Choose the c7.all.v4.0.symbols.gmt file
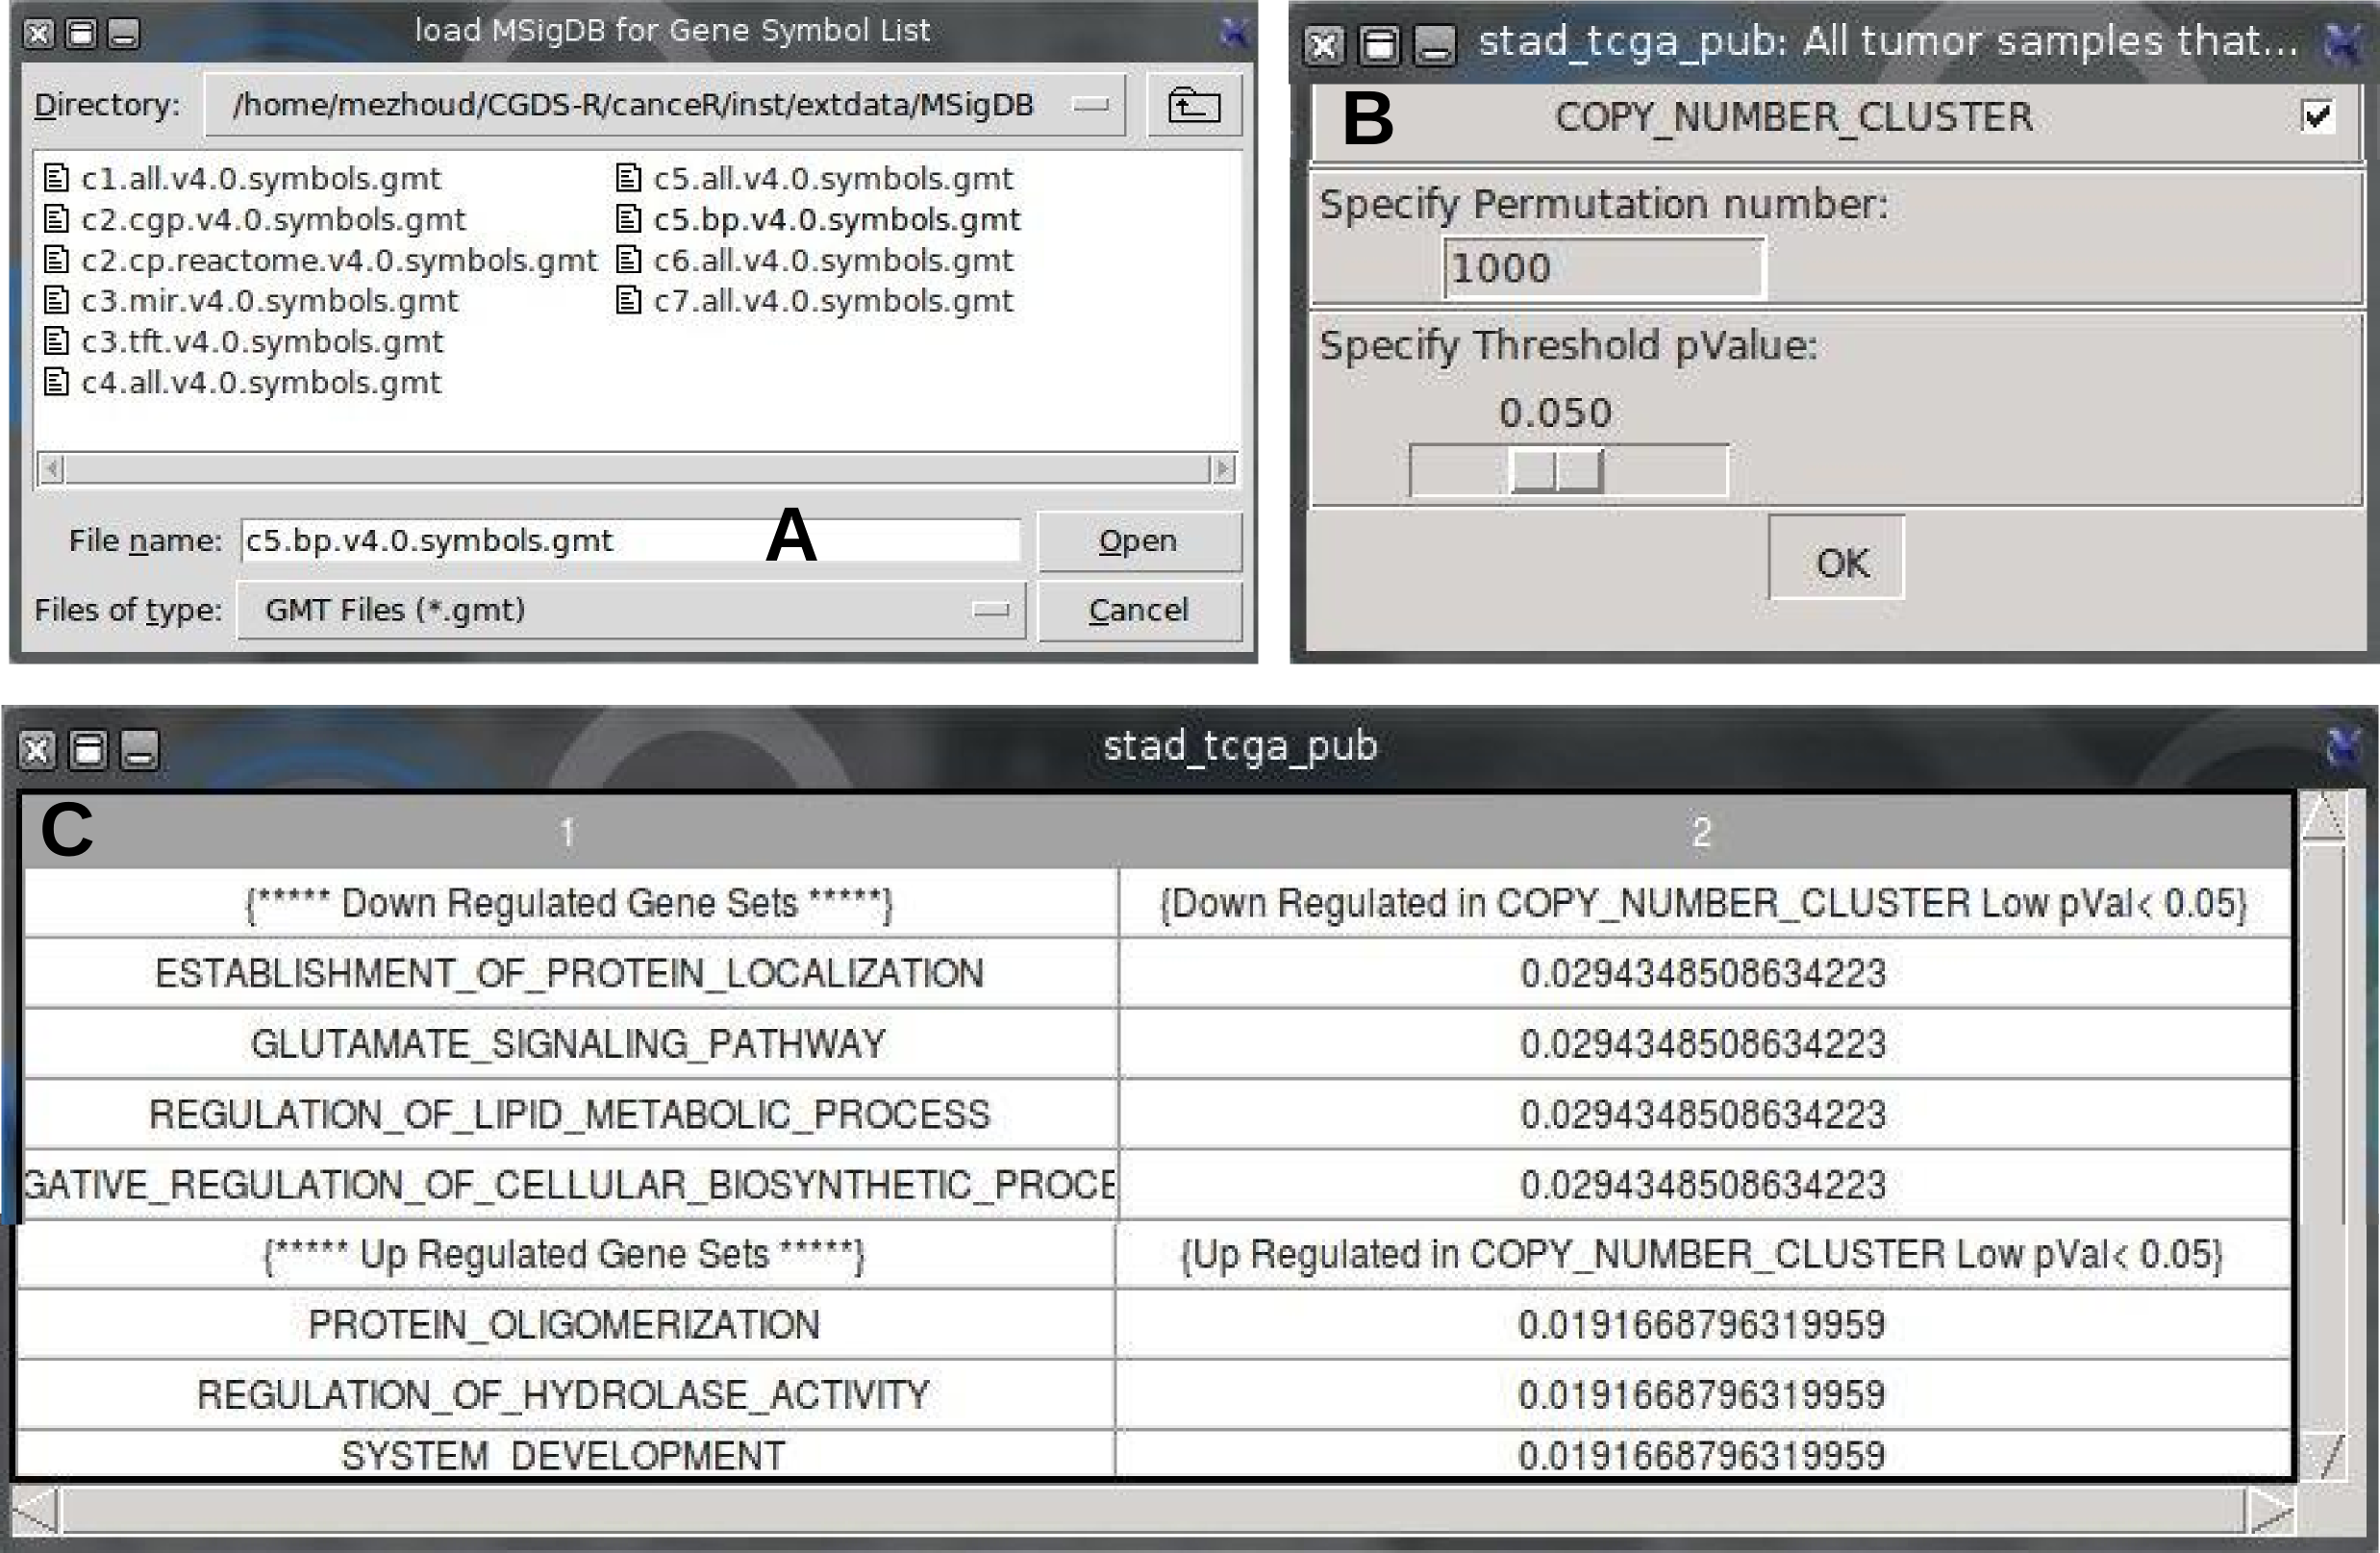The image size is (2380, 1553). tap(832, 301)
